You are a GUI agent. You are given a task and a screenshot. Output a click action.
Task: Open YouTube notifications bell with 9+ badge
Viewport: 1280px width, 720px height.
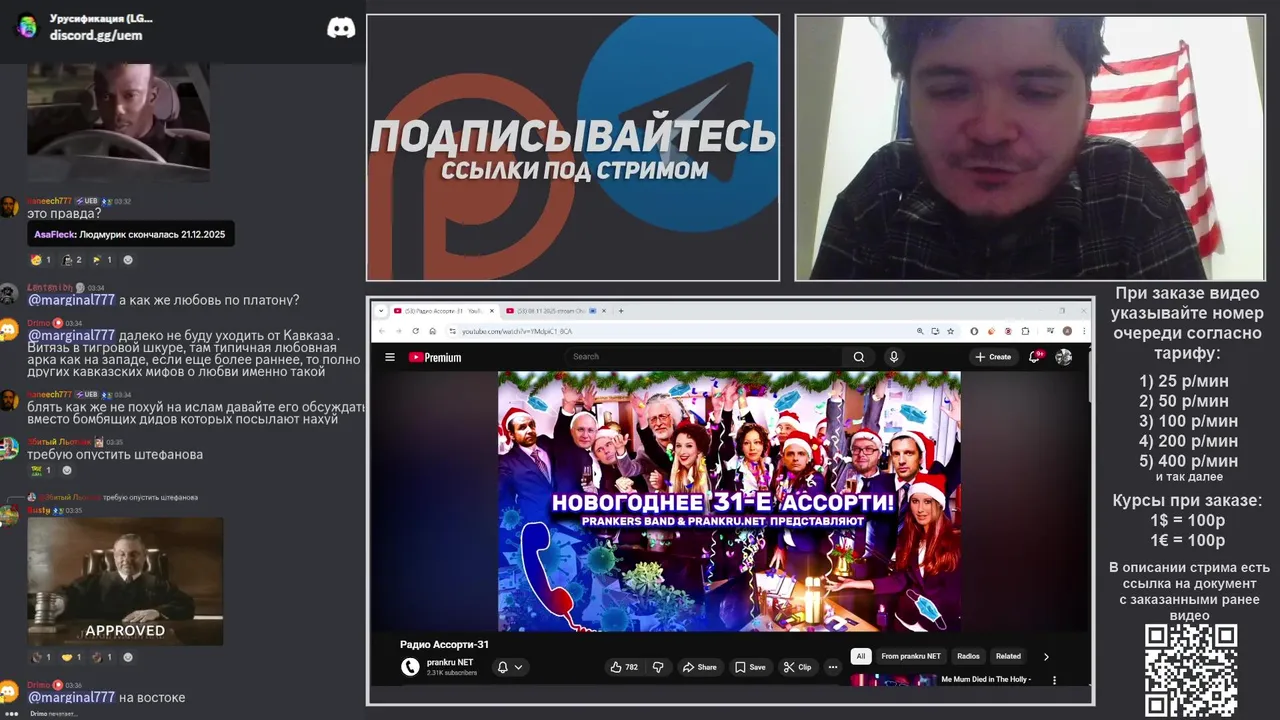[1035, 357]
